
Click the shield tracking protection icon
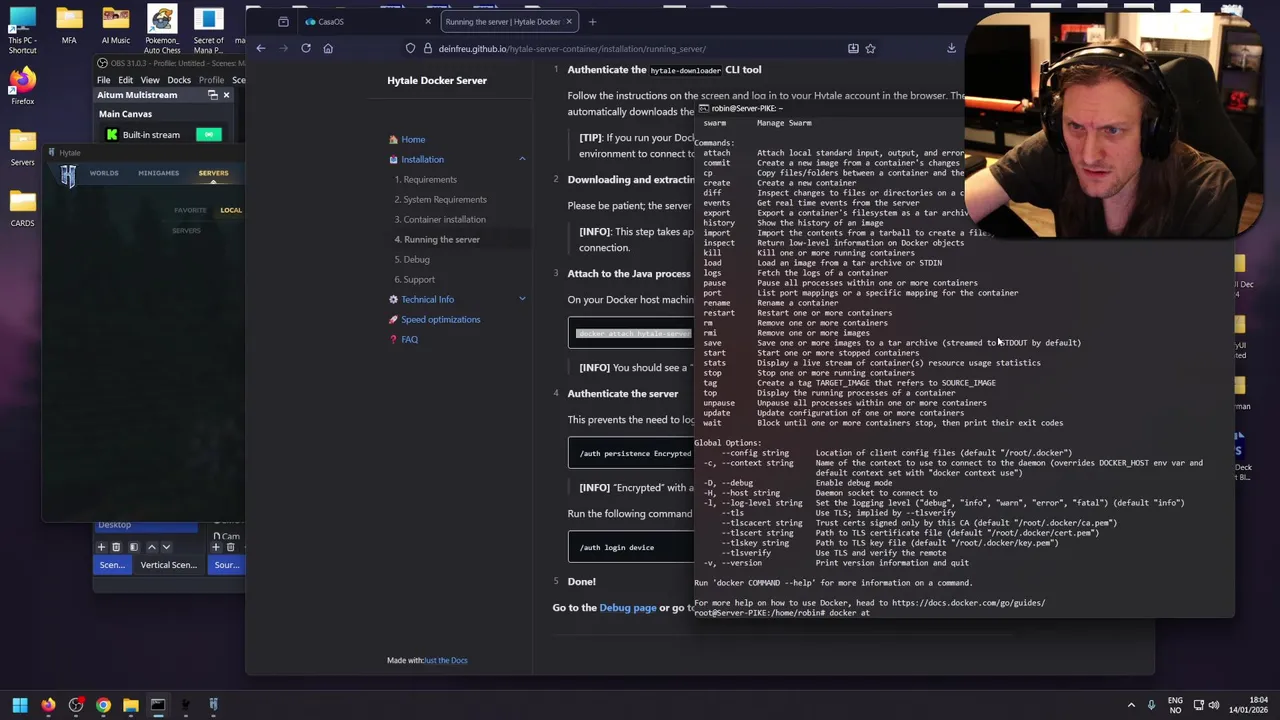[x=410, y=48]
